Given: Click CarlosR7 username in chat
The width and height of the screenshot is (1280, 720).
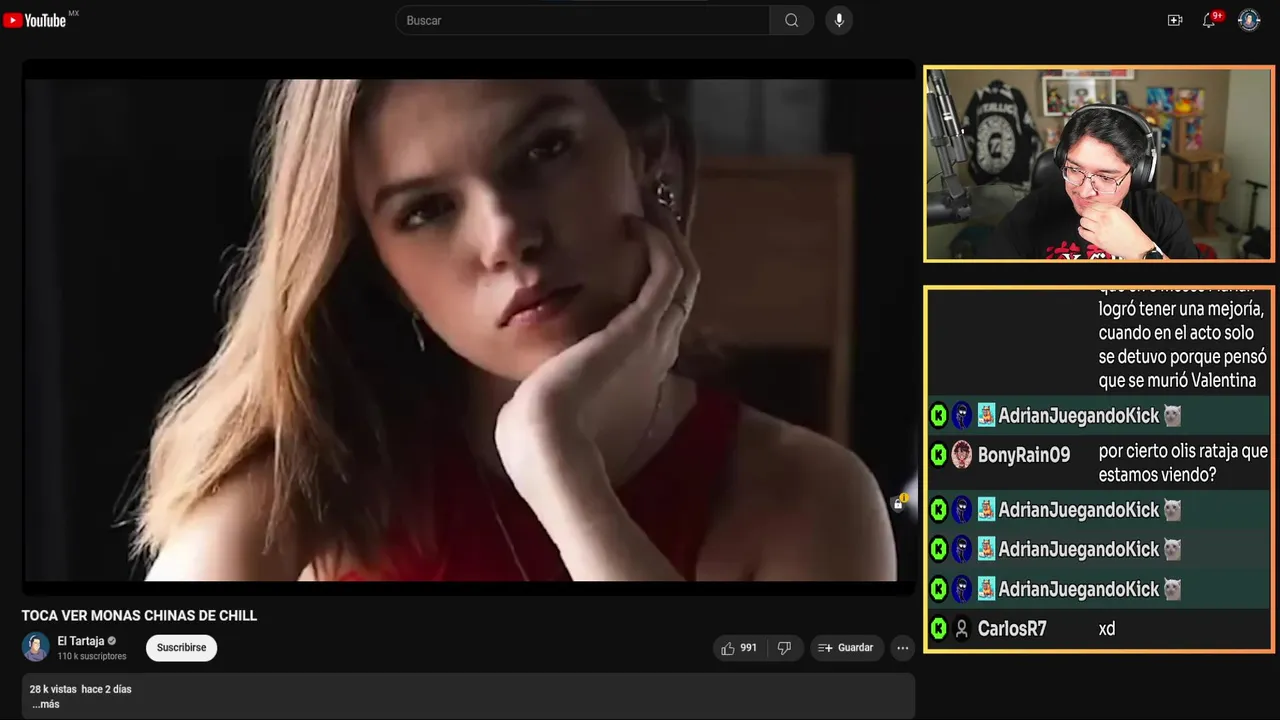Looking at the screenshot, I should coord(1012,628).
